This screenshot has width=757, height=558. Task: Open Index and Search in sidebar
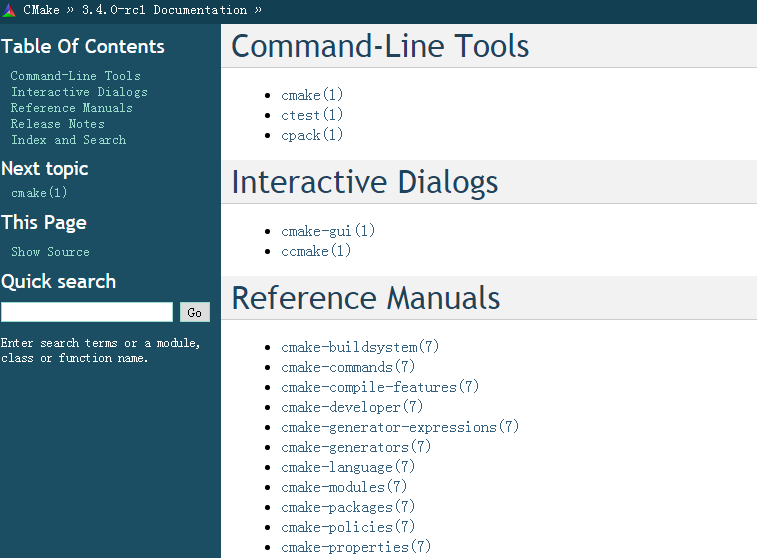pyautogui.click(x=68, y=140)
